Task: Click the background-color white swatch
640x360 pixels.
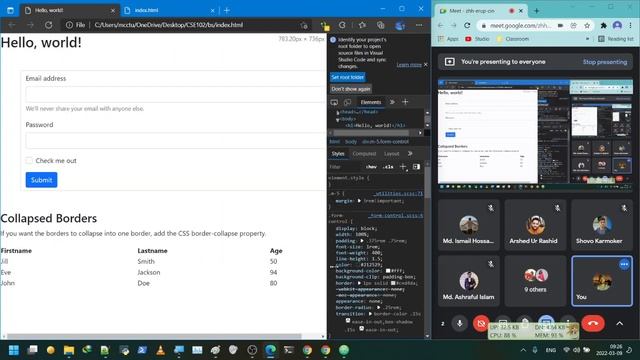Action: point(388,271)
